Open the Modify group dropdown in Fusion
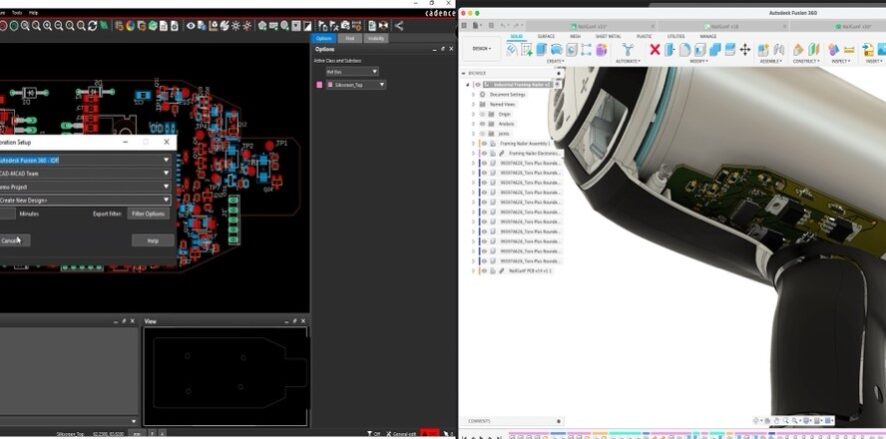The image size is (886, 439). click(x=698, y=61)
